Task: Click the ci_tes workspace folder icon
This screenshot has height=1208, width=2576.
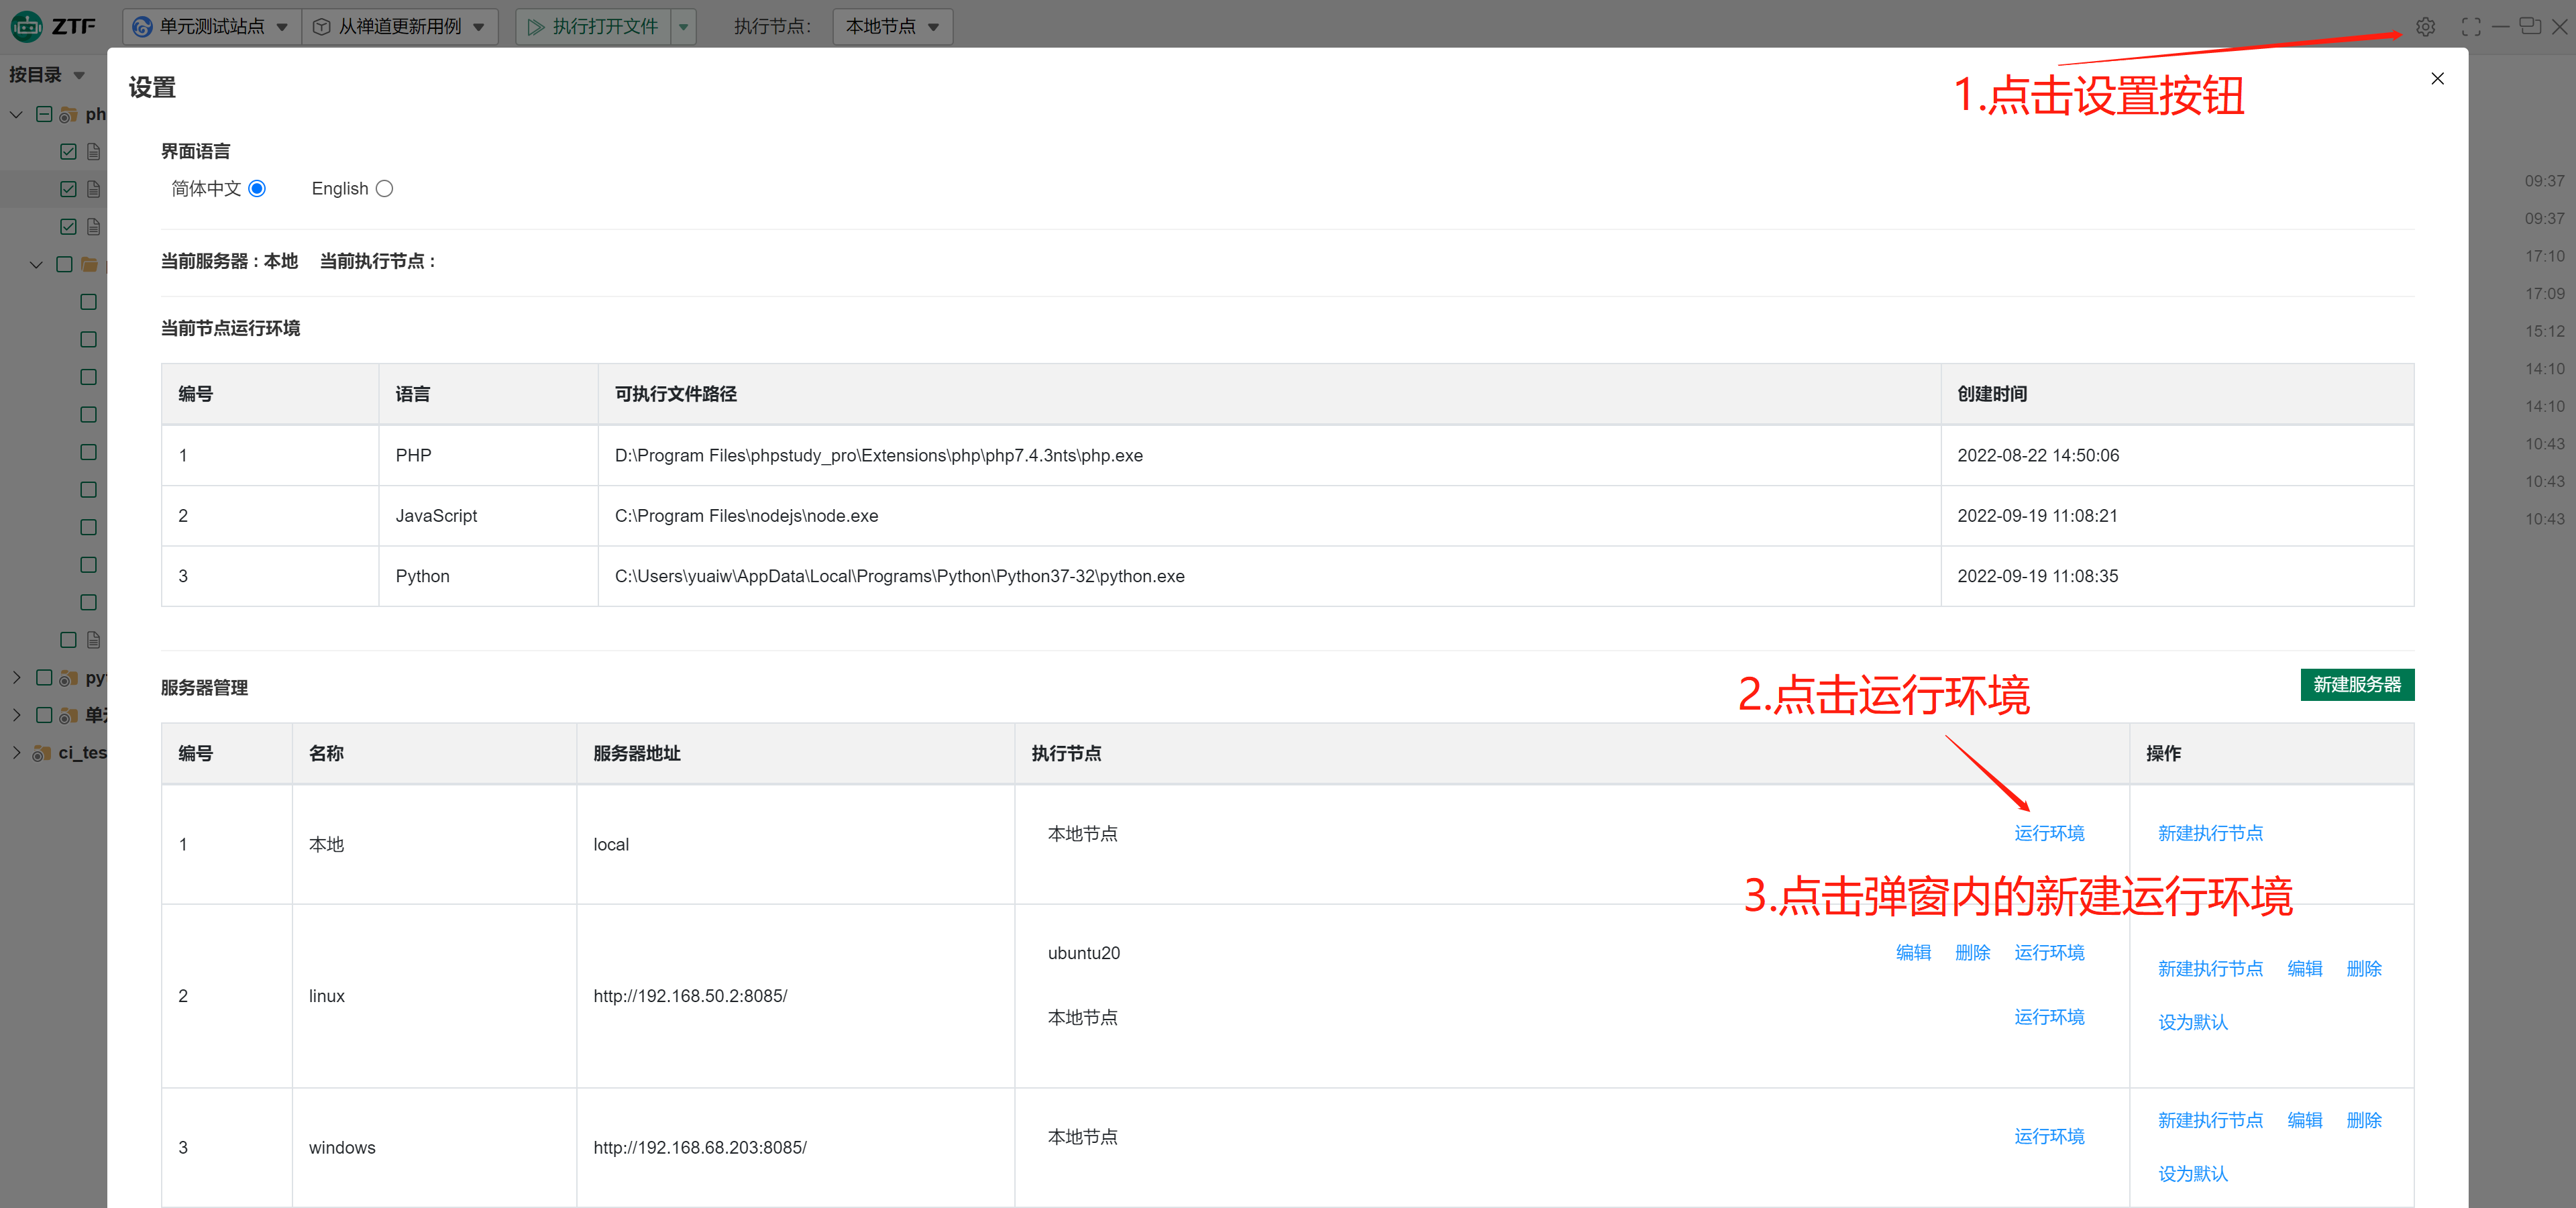Action: click(42, 753)
